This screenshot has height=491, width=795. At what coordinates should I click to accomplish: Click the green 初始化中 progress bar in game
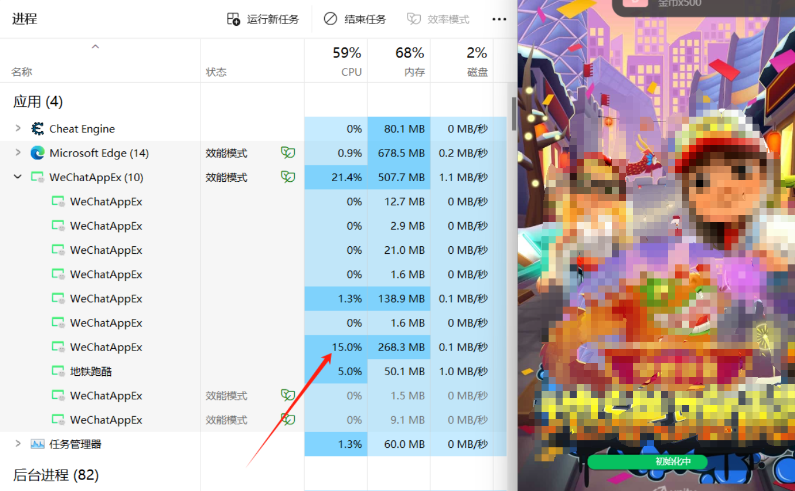click(647, 462)
